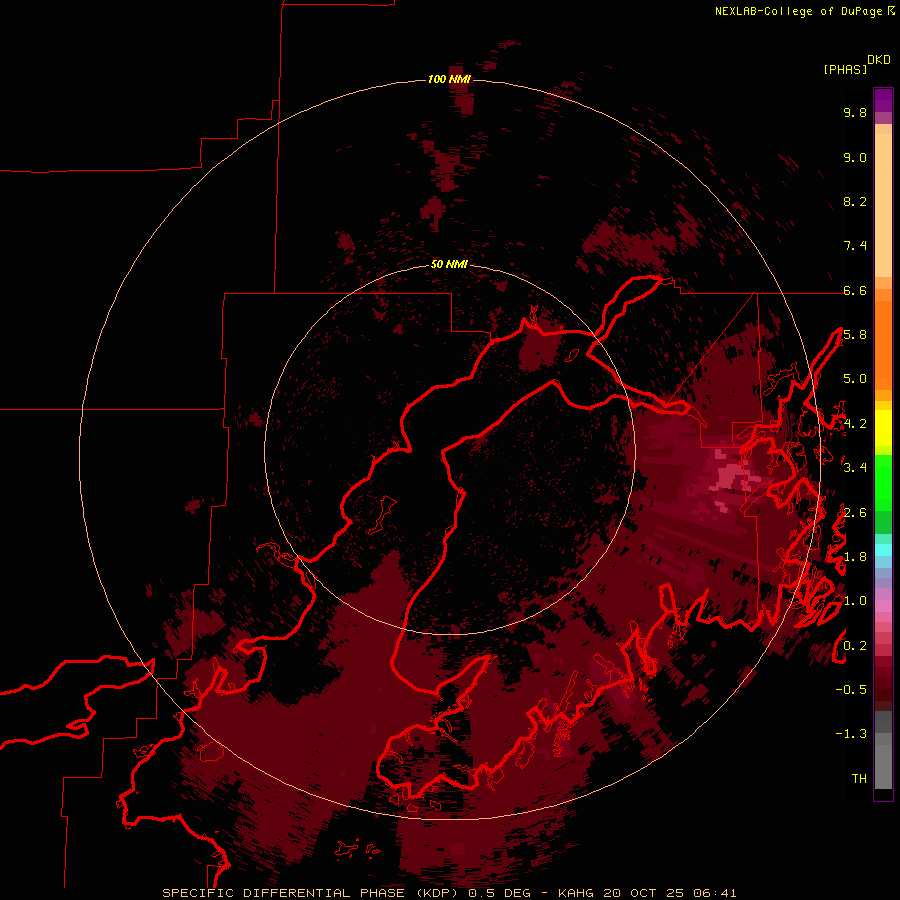Pick the purple segment of the color bar
This screenshot has width=900, height=900.
click(x=883, y=100)
